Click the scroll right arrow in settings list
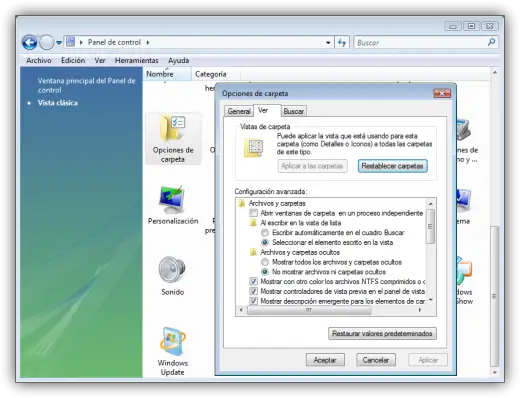 click(x=419, y=310)
